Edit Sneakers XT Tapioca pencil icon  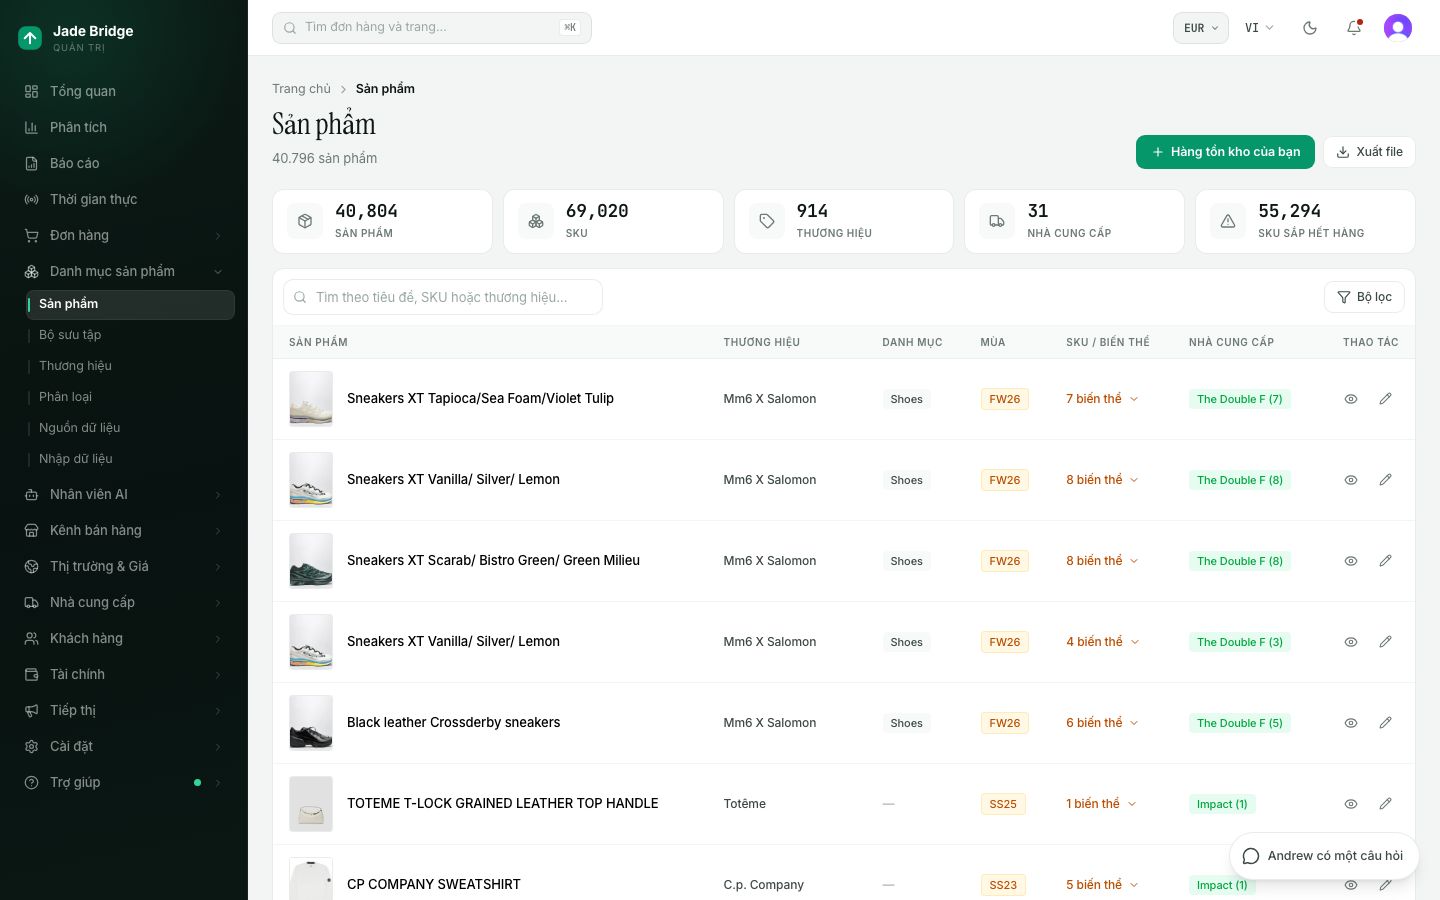[1385, 399]
